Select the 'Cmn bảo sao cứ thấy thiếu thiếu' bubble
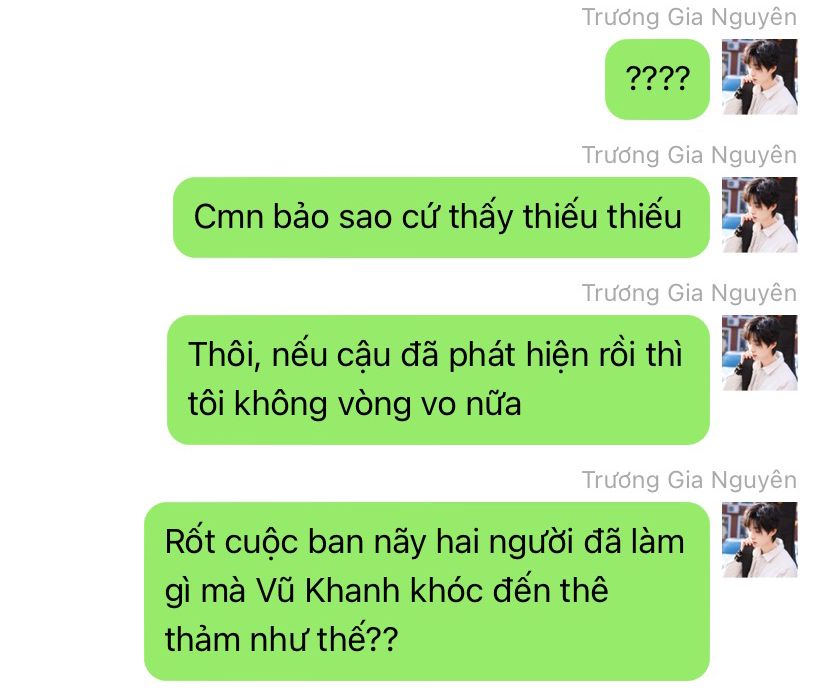The image size is (828, 689). click(x=441, y=217)
